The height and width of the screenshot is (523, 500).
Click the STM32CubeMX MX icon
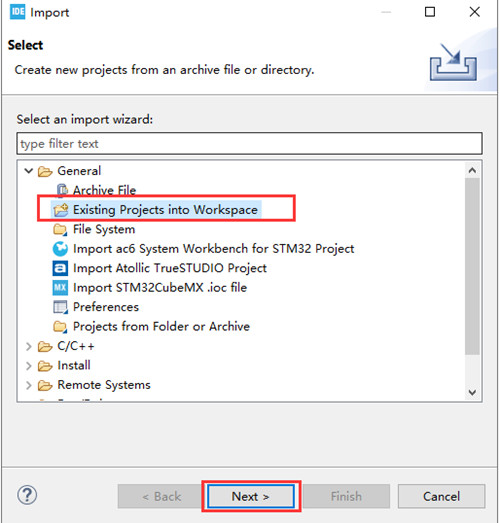point(60,288)
